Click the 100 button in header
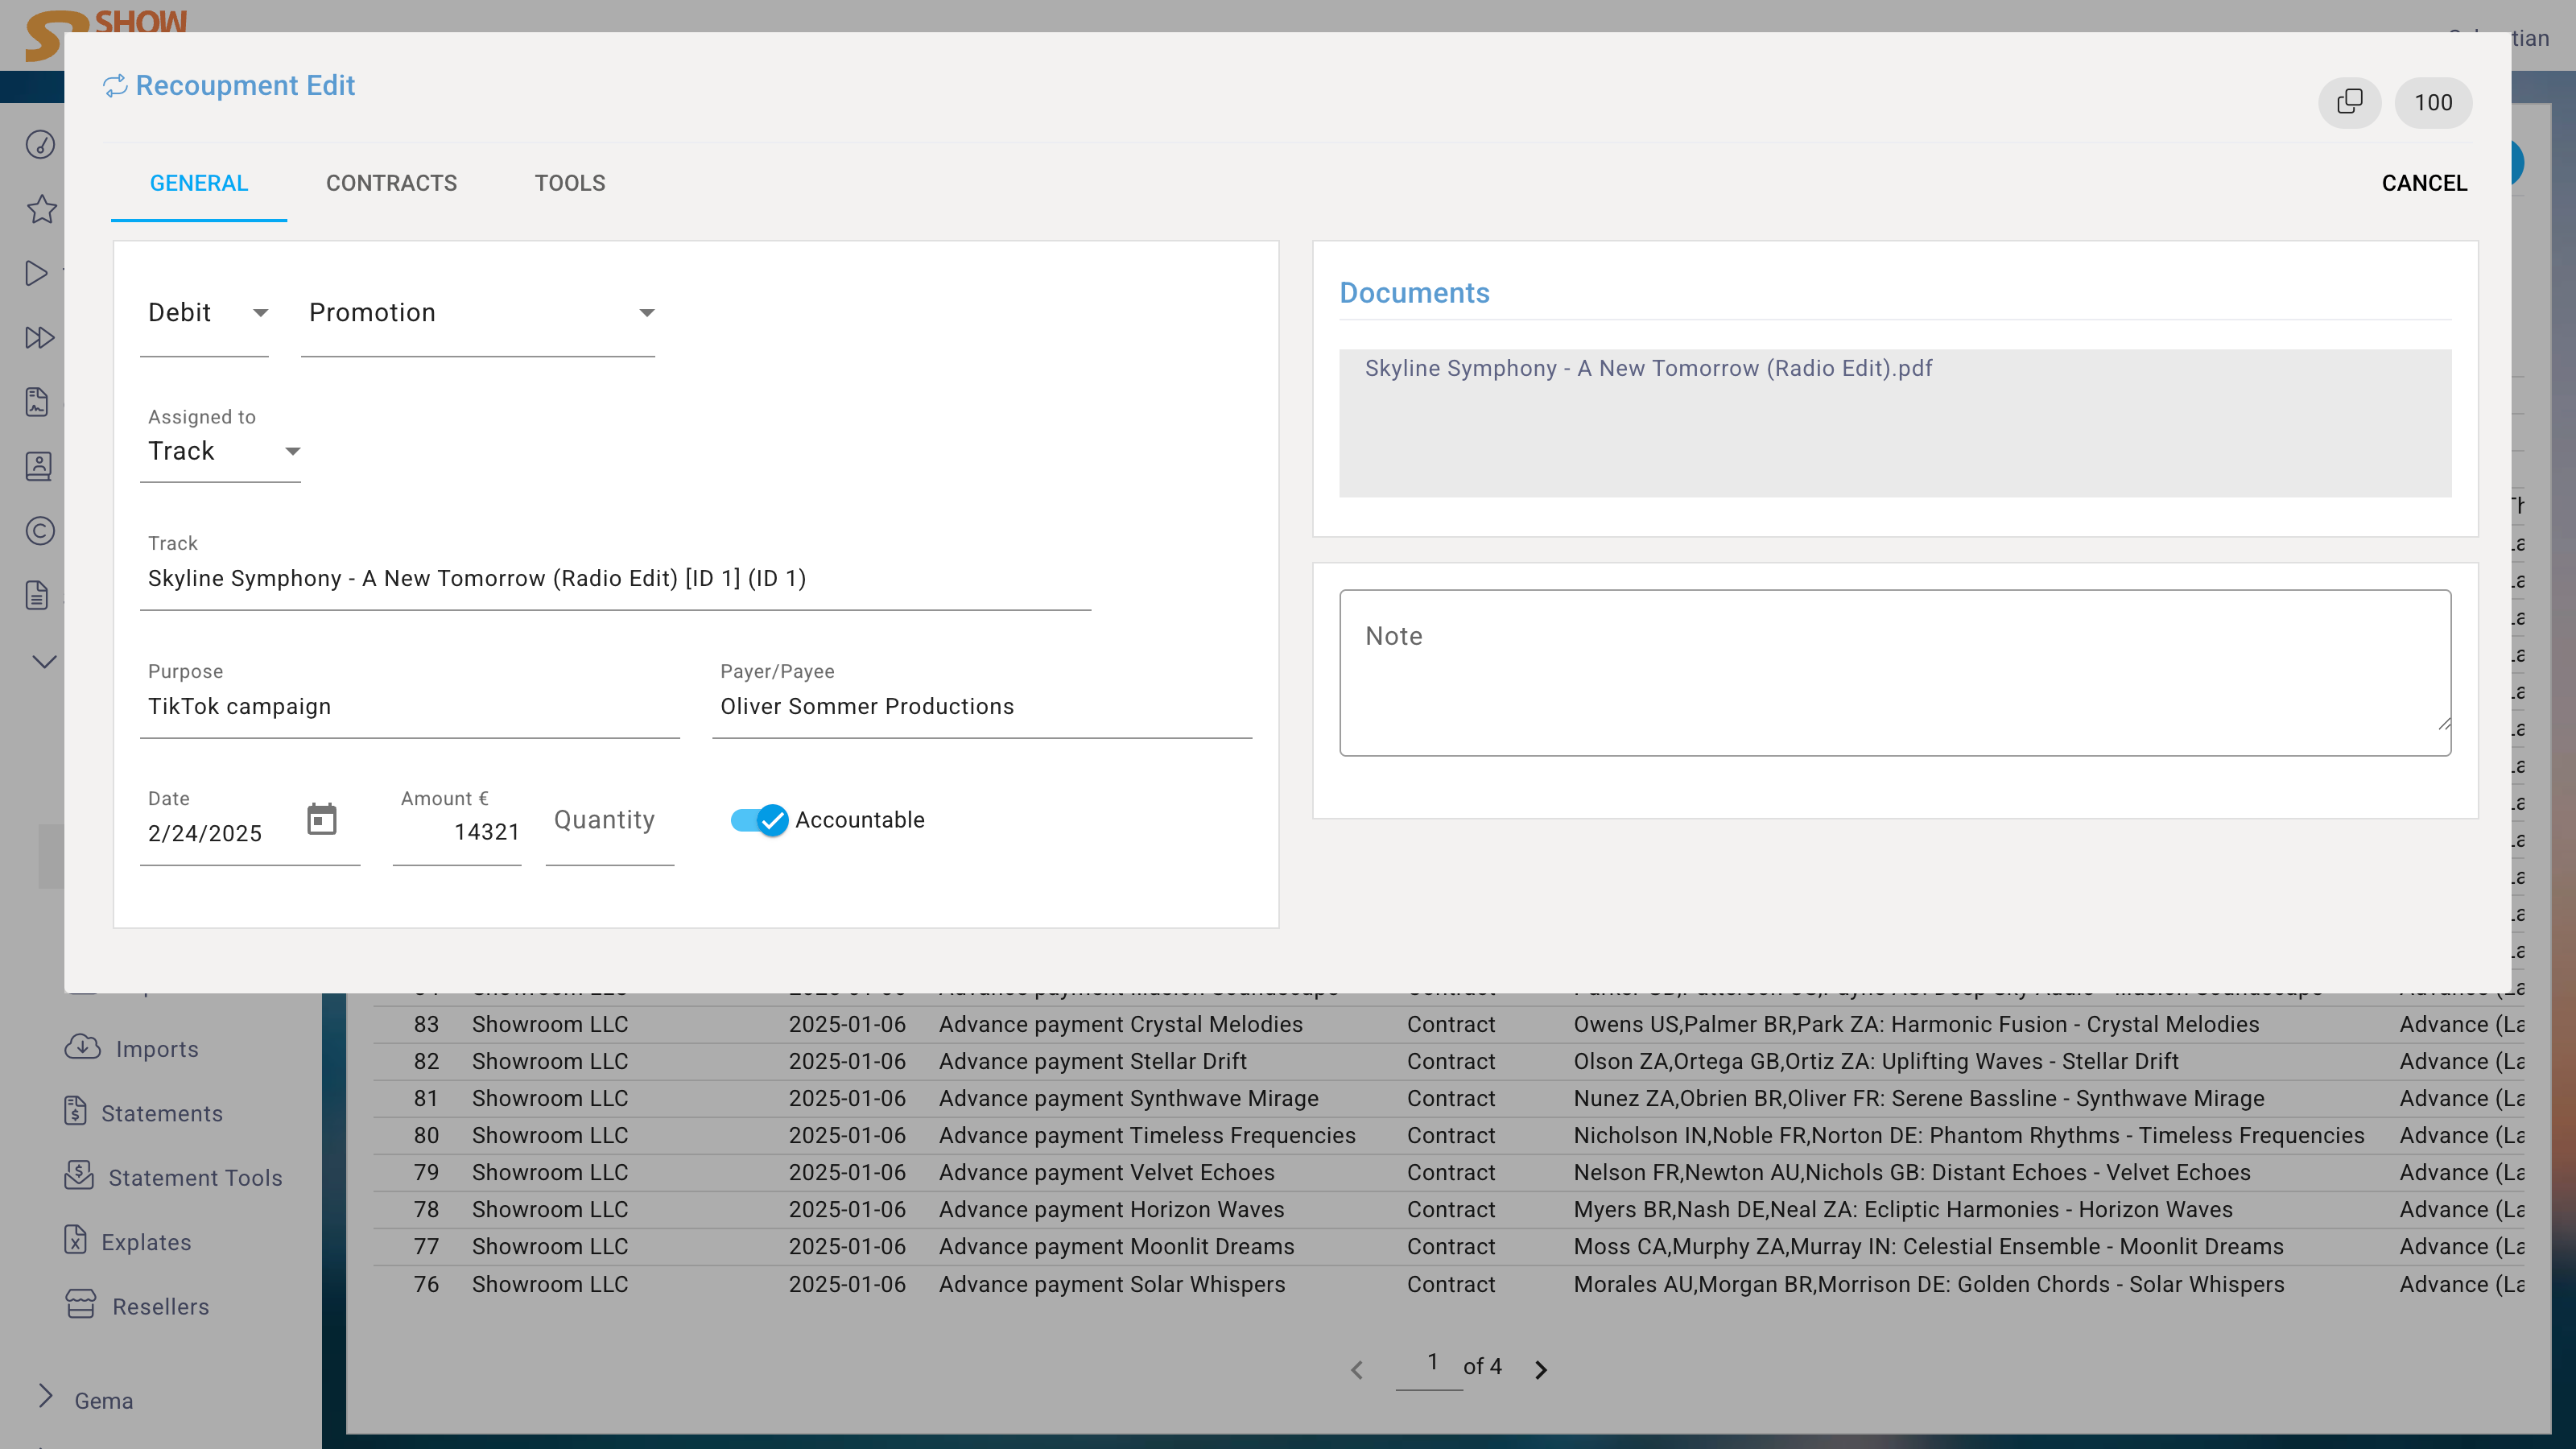 (x=2433, y=102)
